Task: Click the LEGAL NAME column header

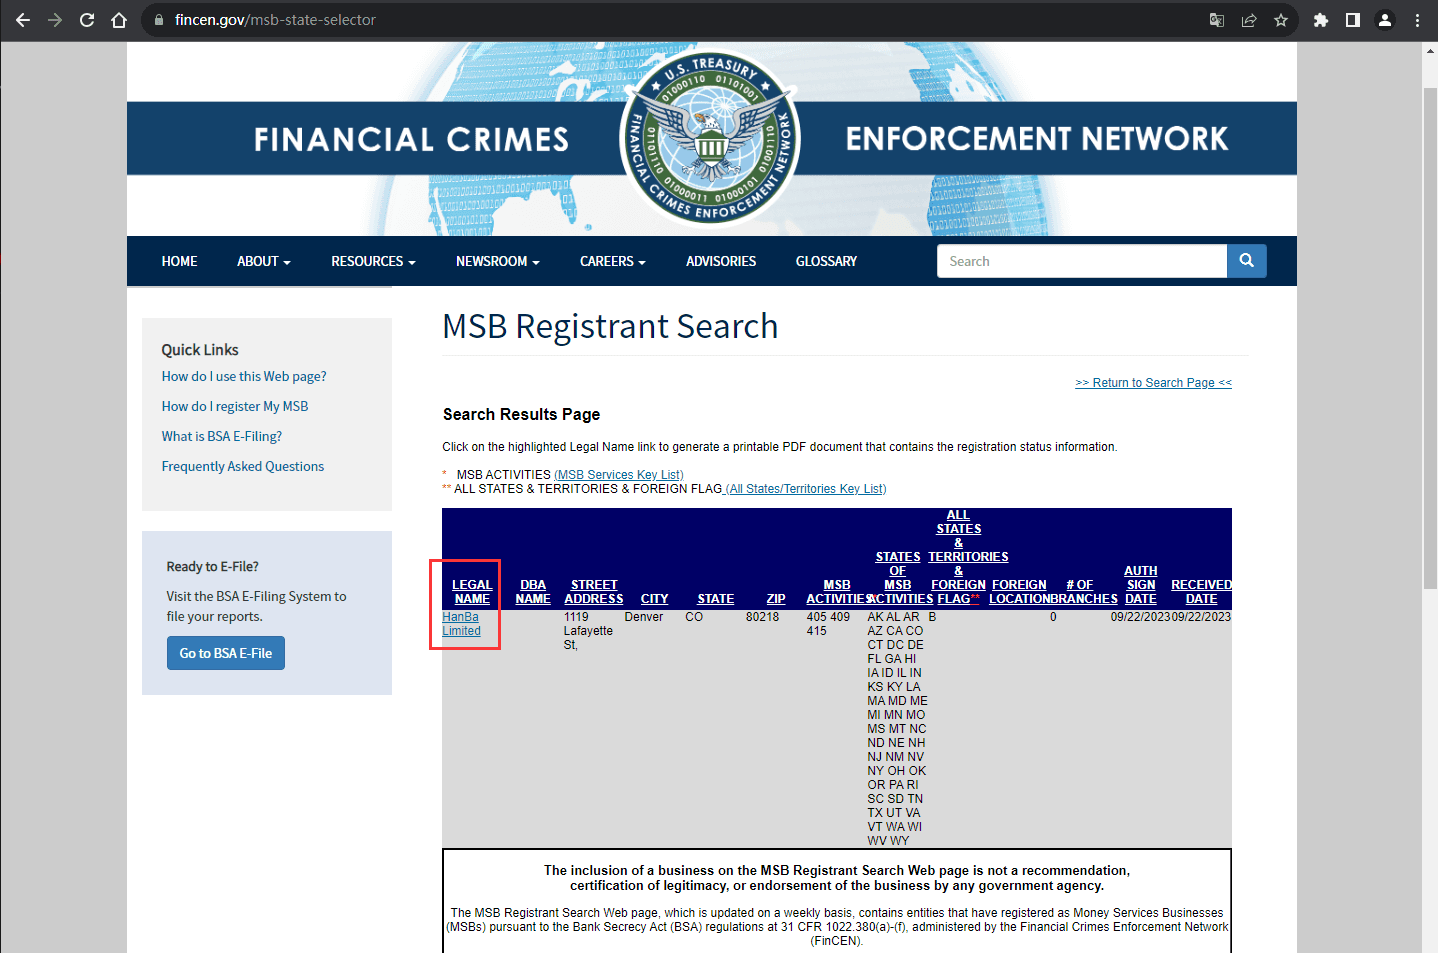Action: [472, 592]
